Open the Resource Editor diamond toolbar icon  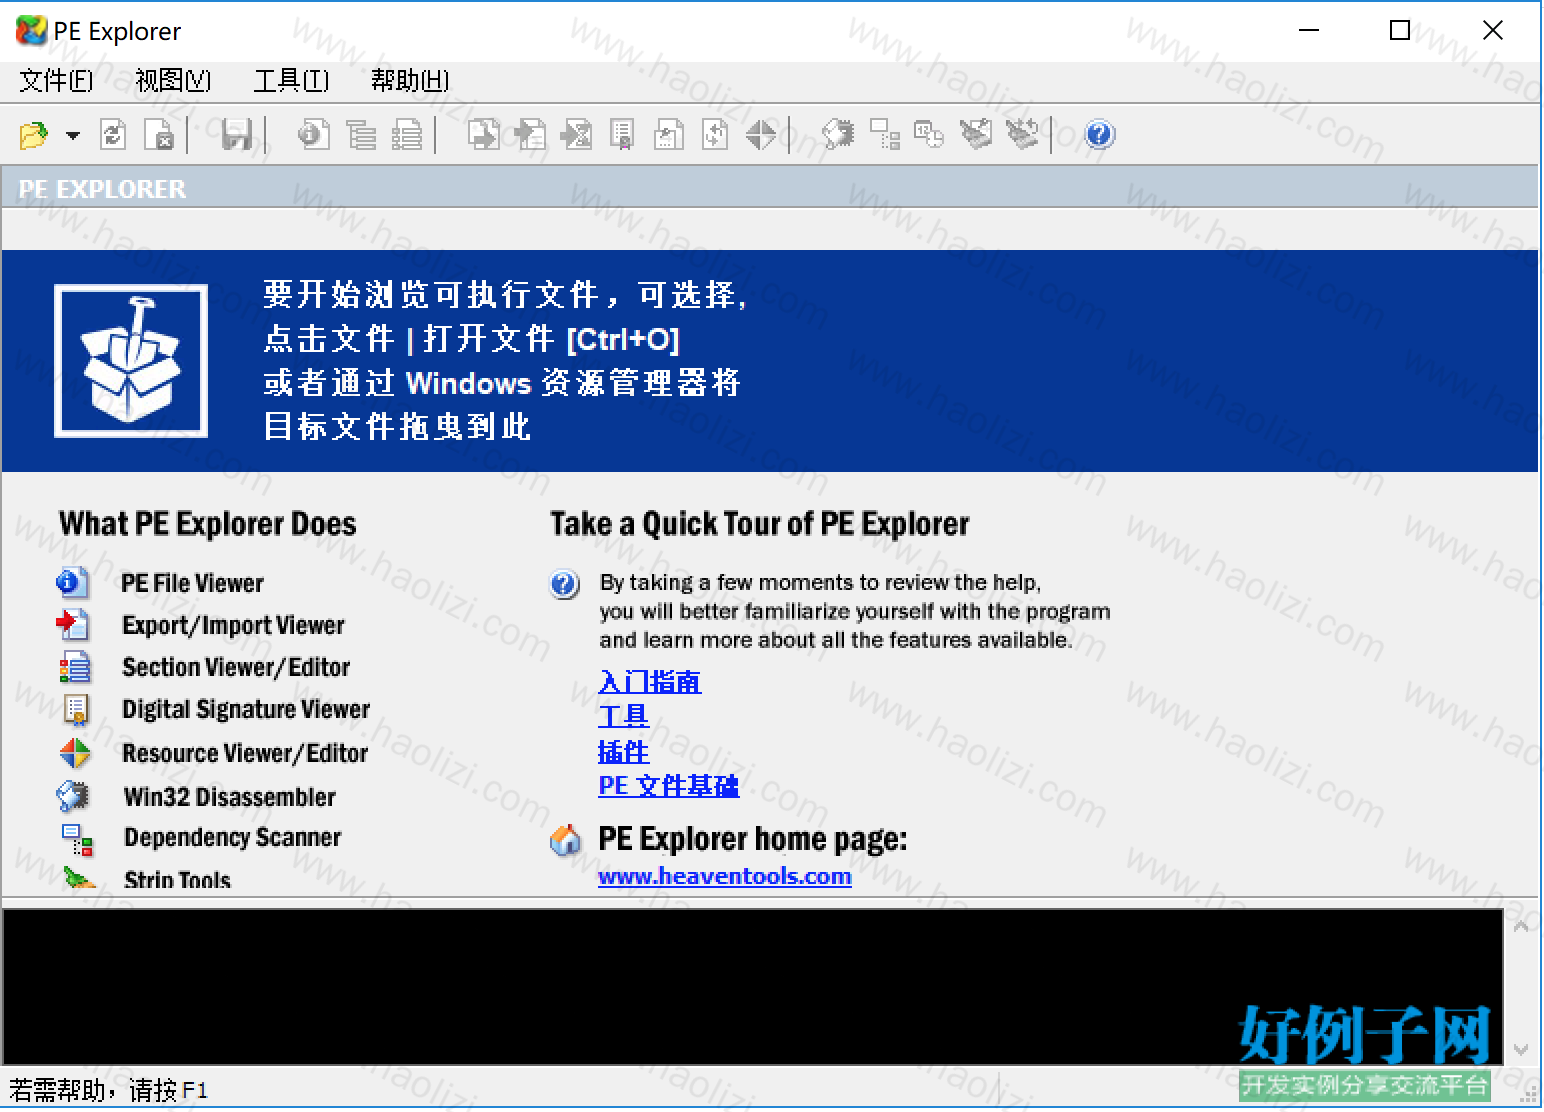click(x=761, y=134)
